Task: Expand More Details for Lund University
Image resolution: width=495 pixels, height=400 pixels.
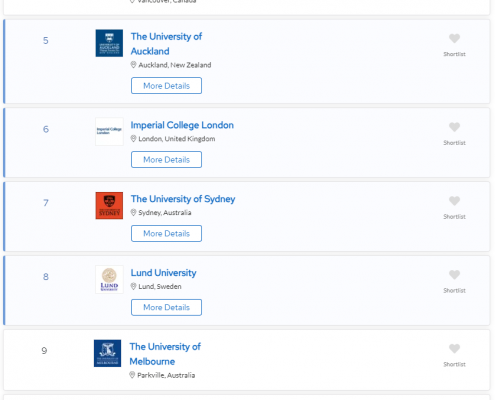Action: [x=166, y=307]
